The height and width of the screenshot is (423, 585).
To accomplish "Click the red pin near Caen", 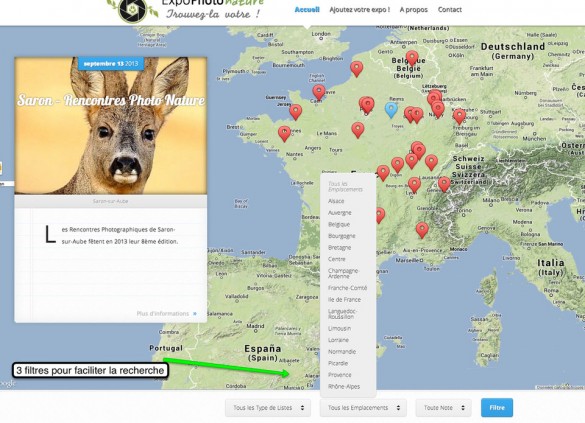I will (319, 92).
